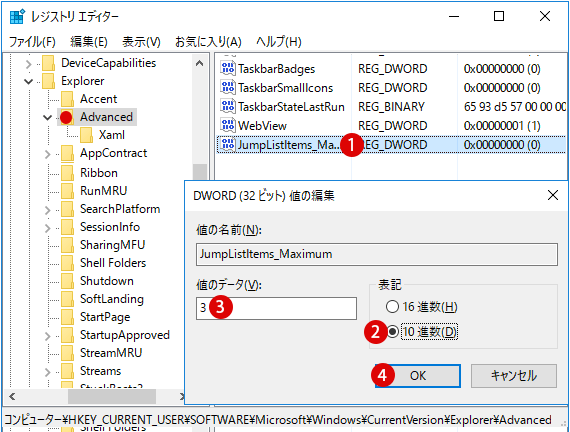Viewport: 570px width, 432px height.
Task: Click the SharingMFU folder icon
Action: tap(68, 245)
